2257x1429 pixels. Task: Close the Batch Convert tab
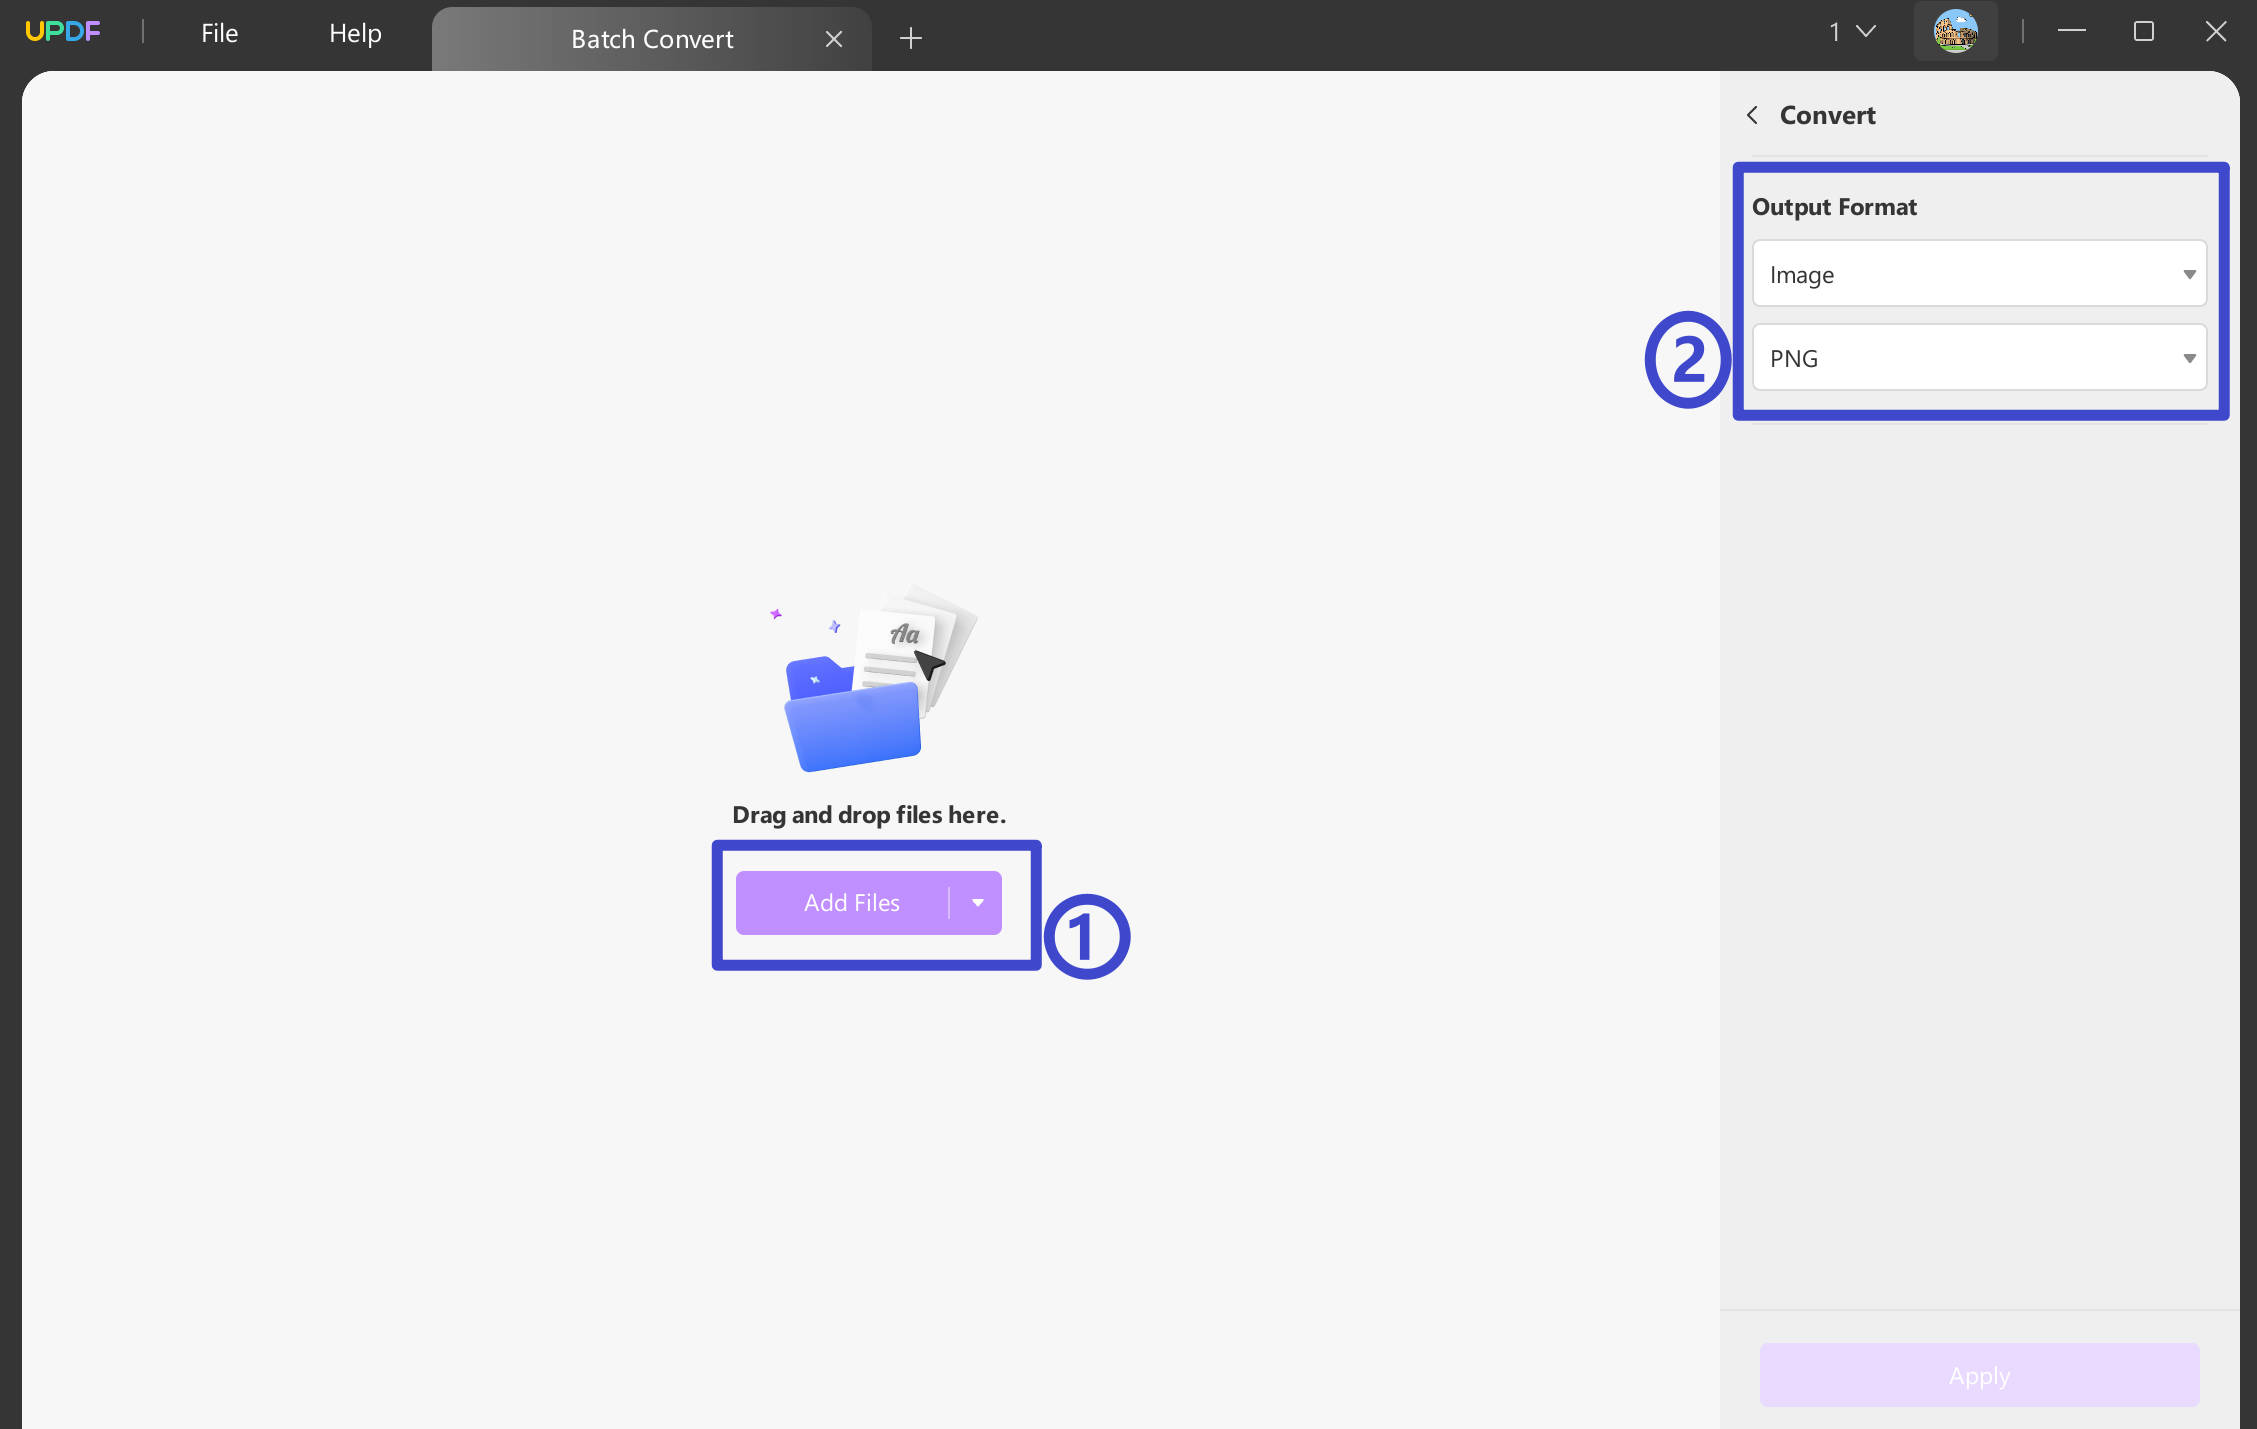click(x=835, y=38)
